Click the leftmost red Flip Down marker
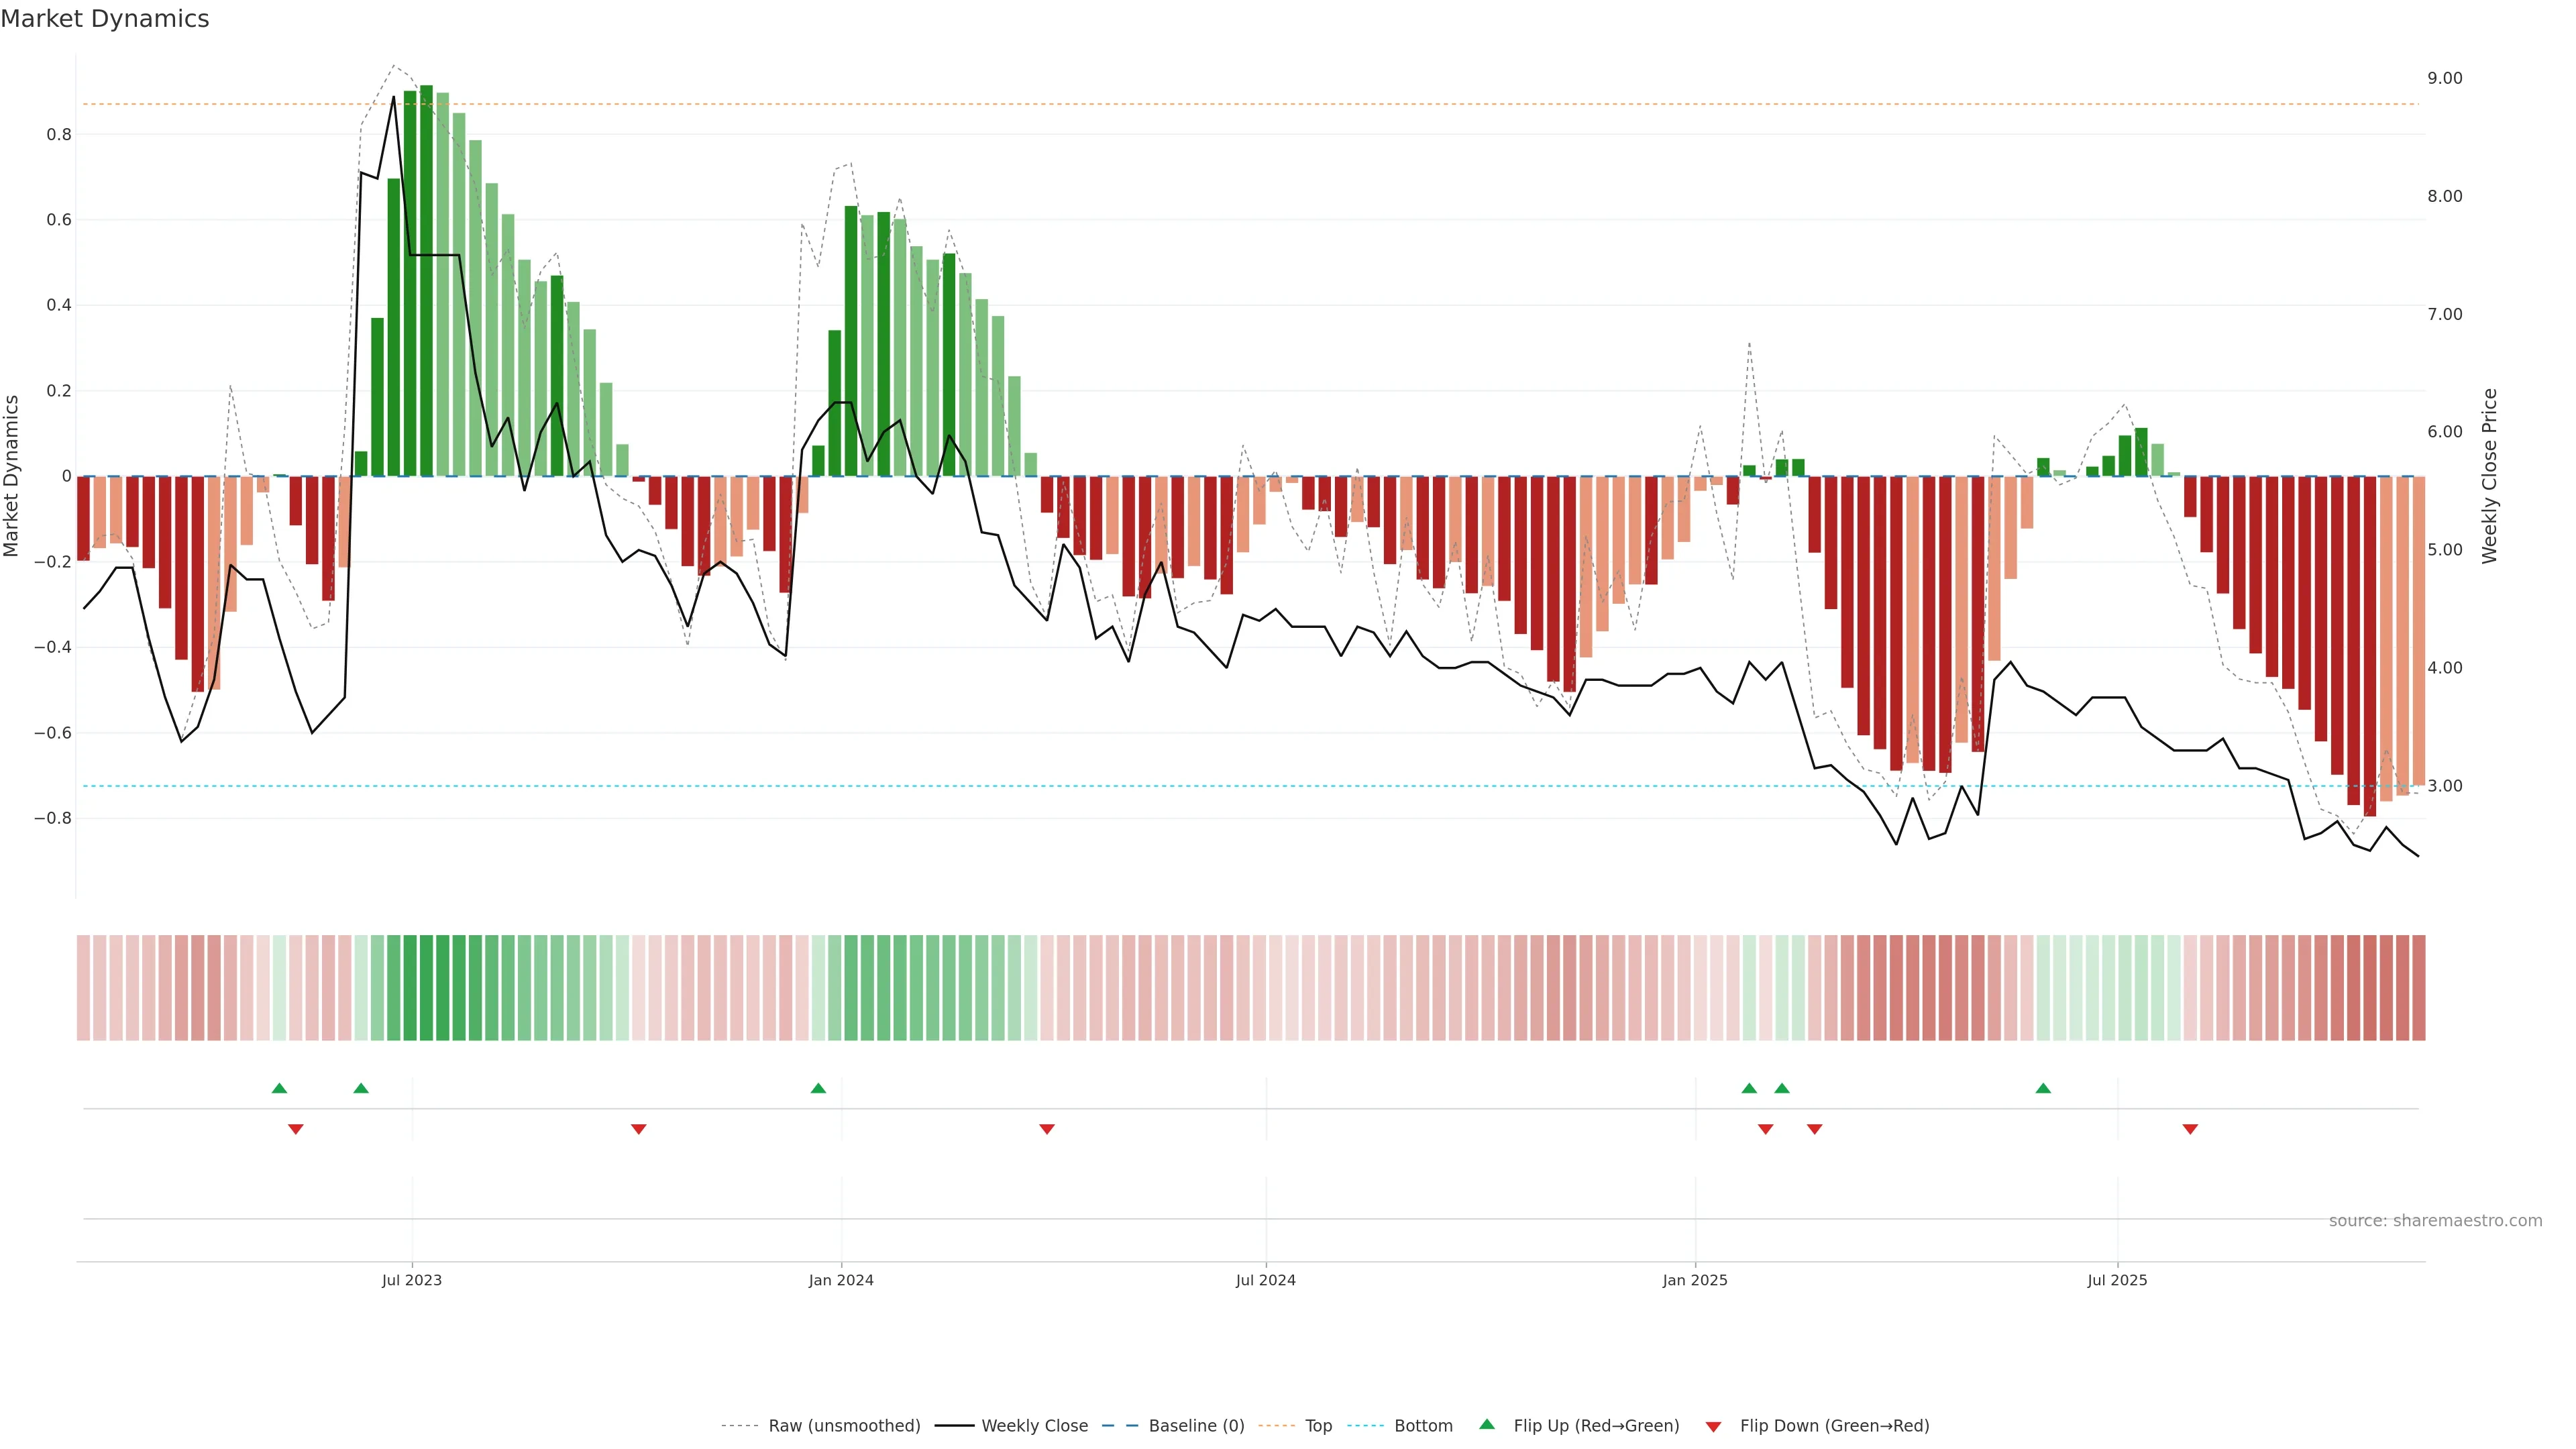Screen dimensions: 2576x1449 (x=296, y=1129)
